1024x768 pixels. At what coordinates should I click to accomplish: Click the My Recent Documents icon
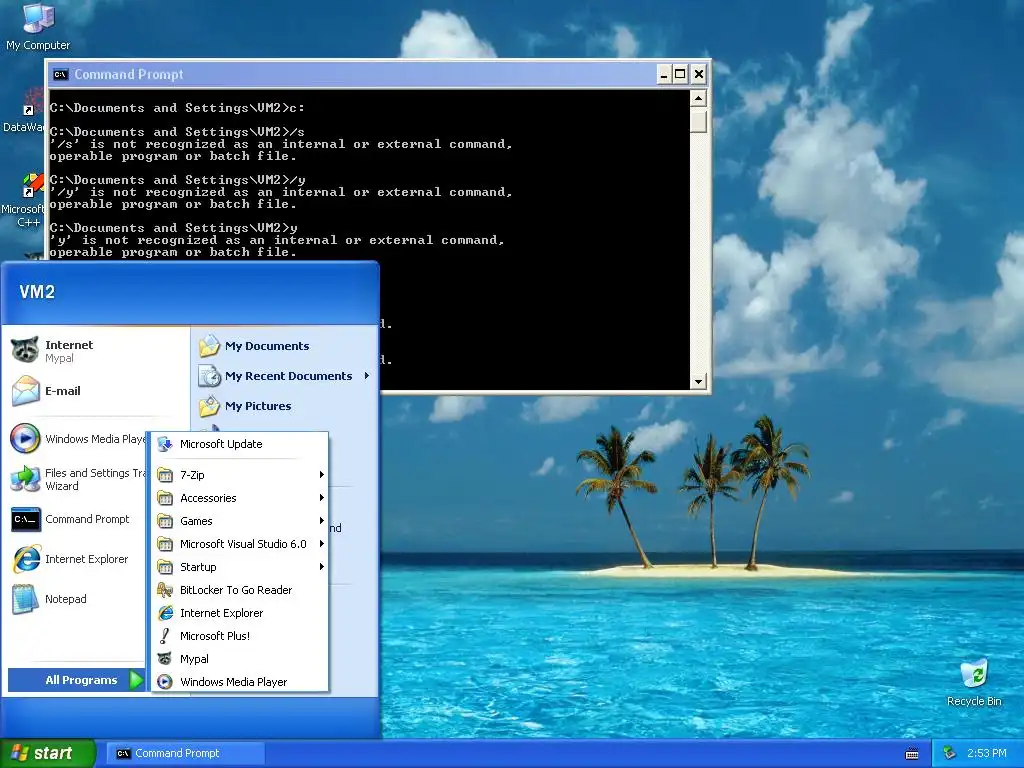(x=209, y=376)
